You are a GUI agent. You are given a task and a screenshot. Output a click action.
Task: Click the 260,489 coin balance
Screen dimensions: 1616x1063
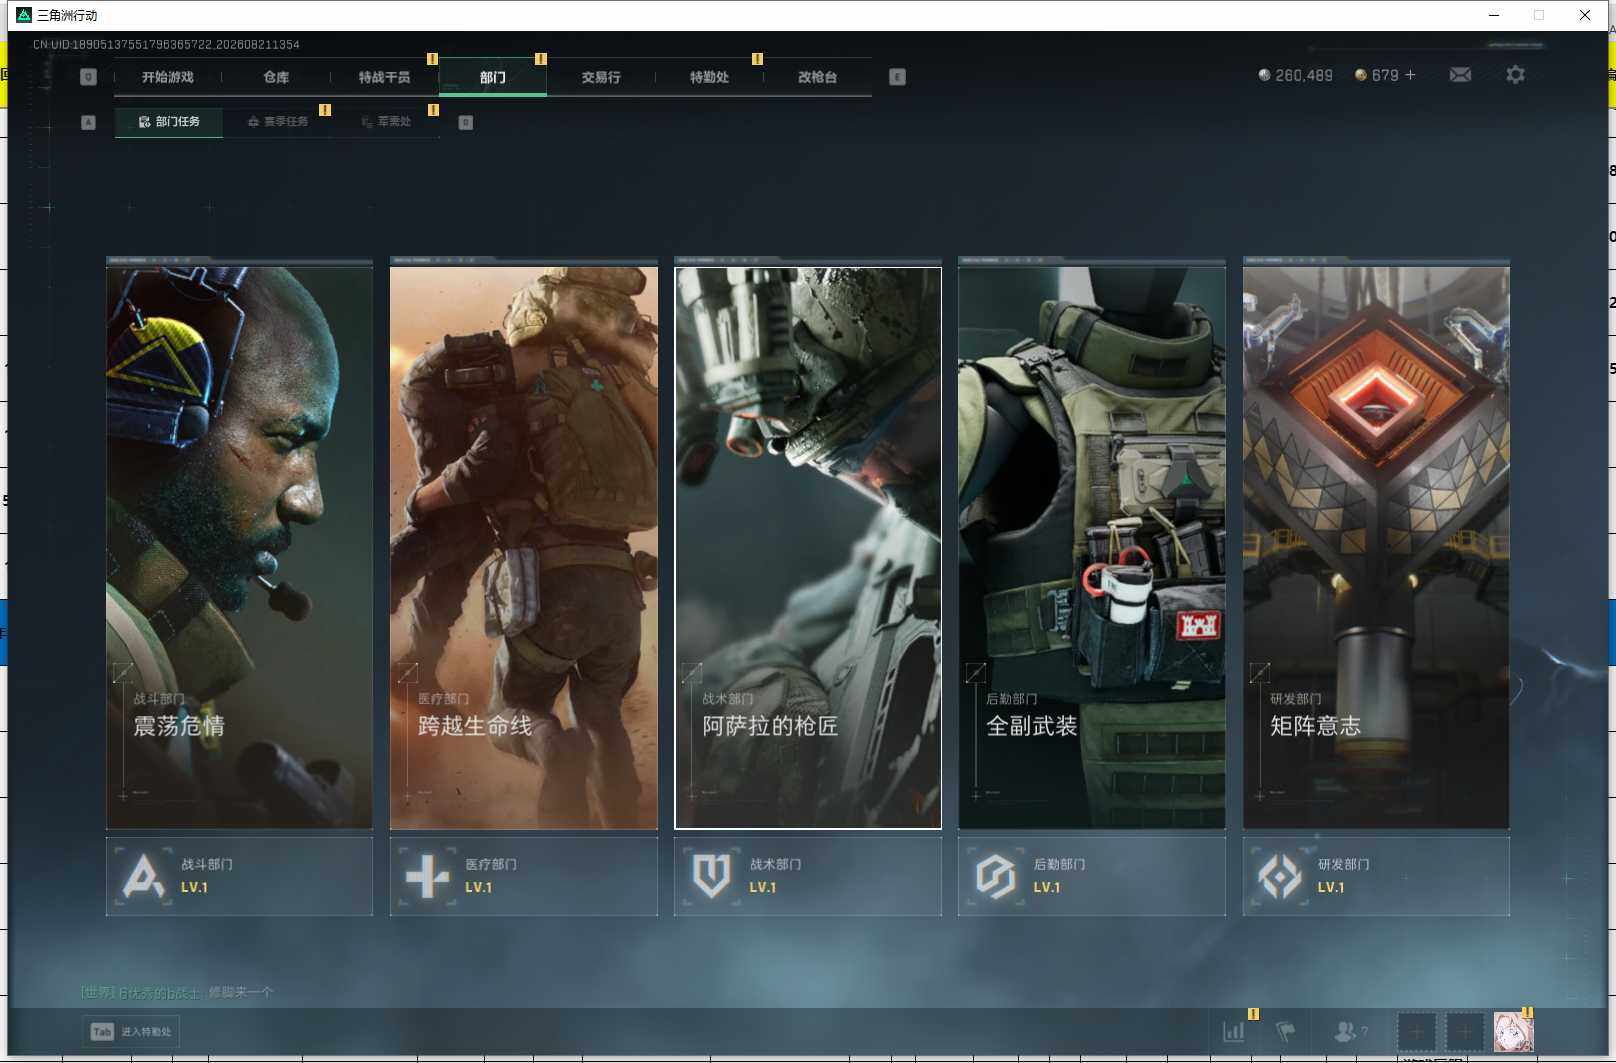(x=1295, y=75)
